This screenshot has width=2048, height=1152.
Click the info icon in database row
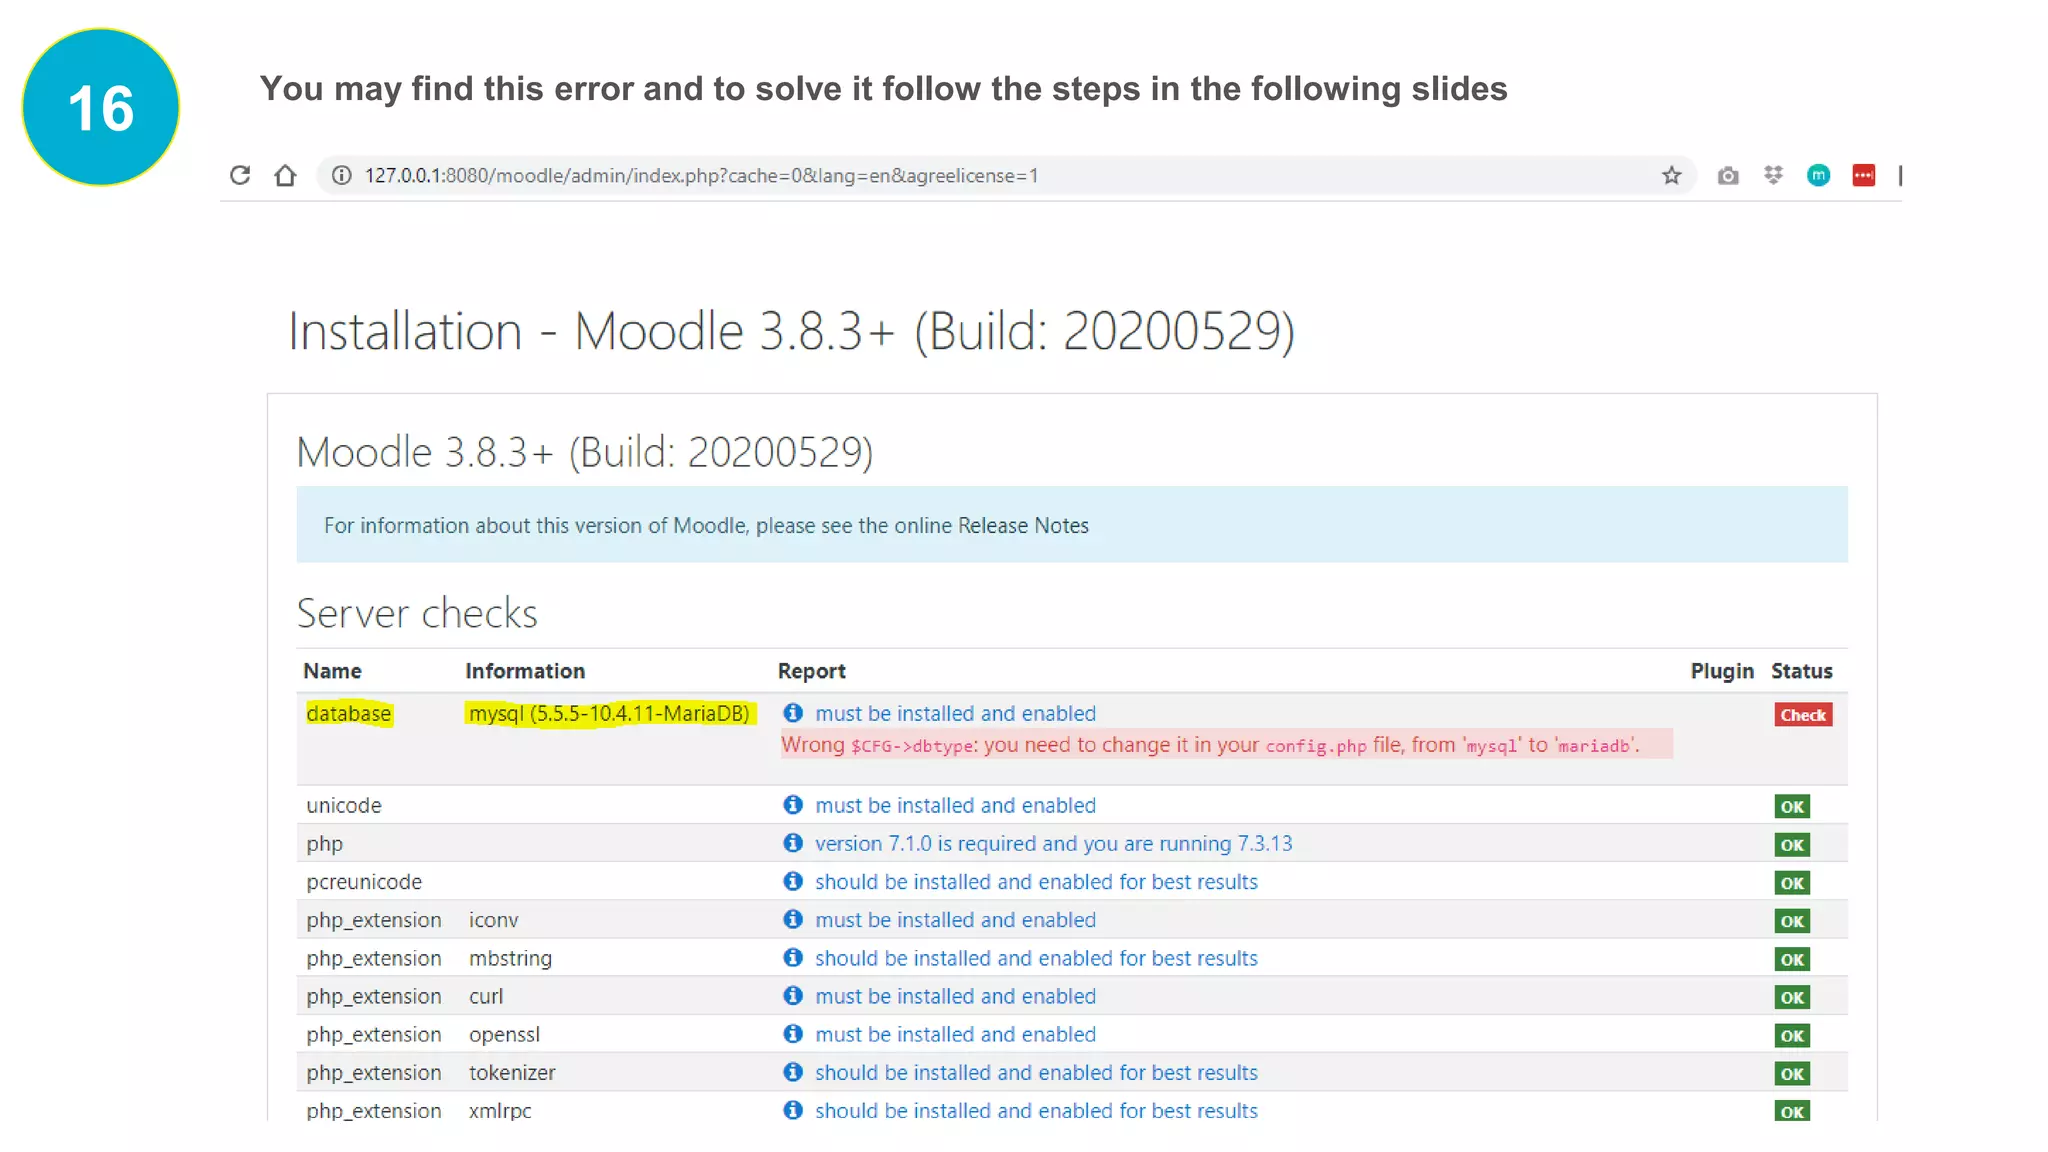(793, 713)
